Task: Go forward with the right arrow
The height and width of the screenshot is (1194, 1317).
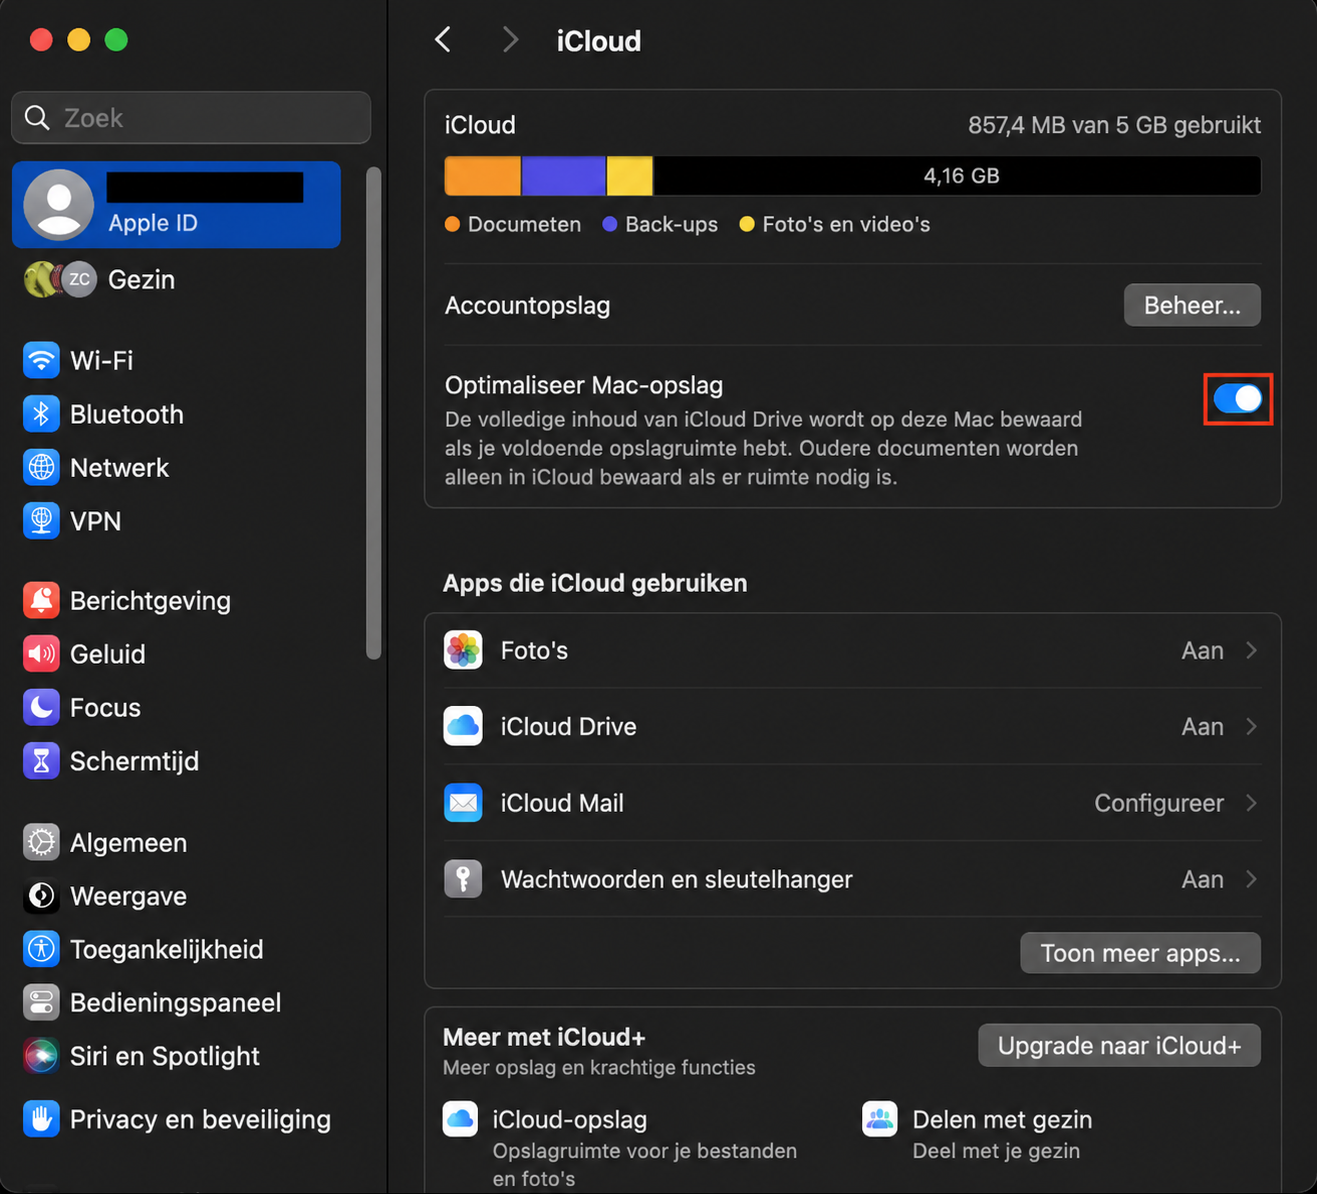Action: [510, 40]
